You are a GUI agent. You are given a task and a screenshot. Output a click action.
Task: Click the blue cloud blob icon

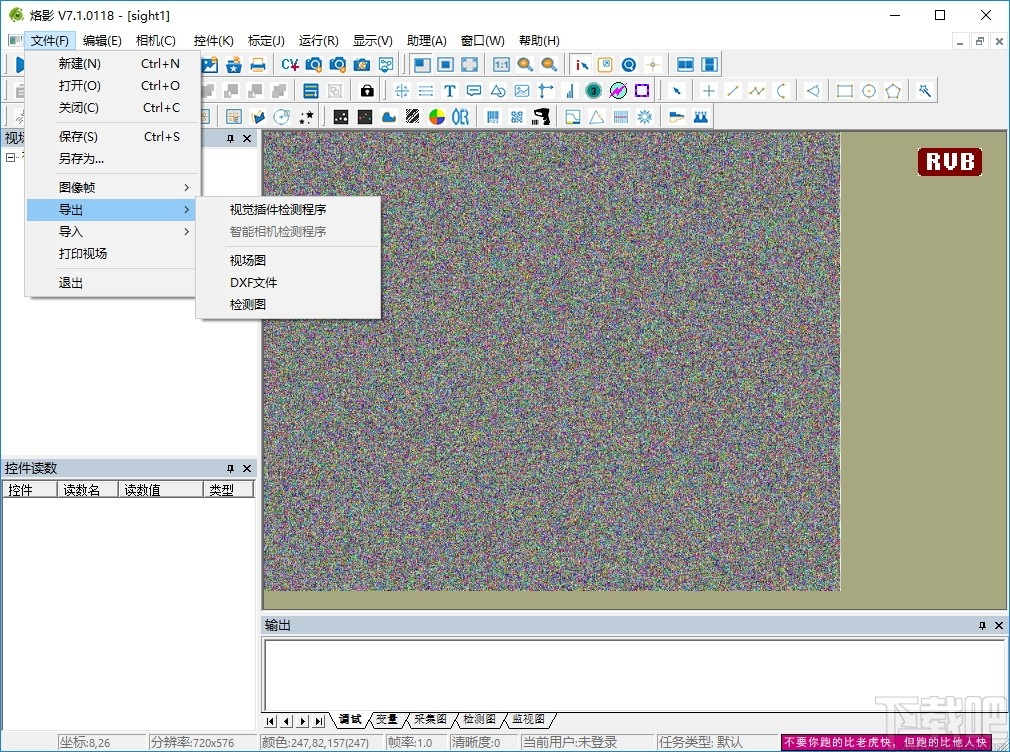pos(388,117)
